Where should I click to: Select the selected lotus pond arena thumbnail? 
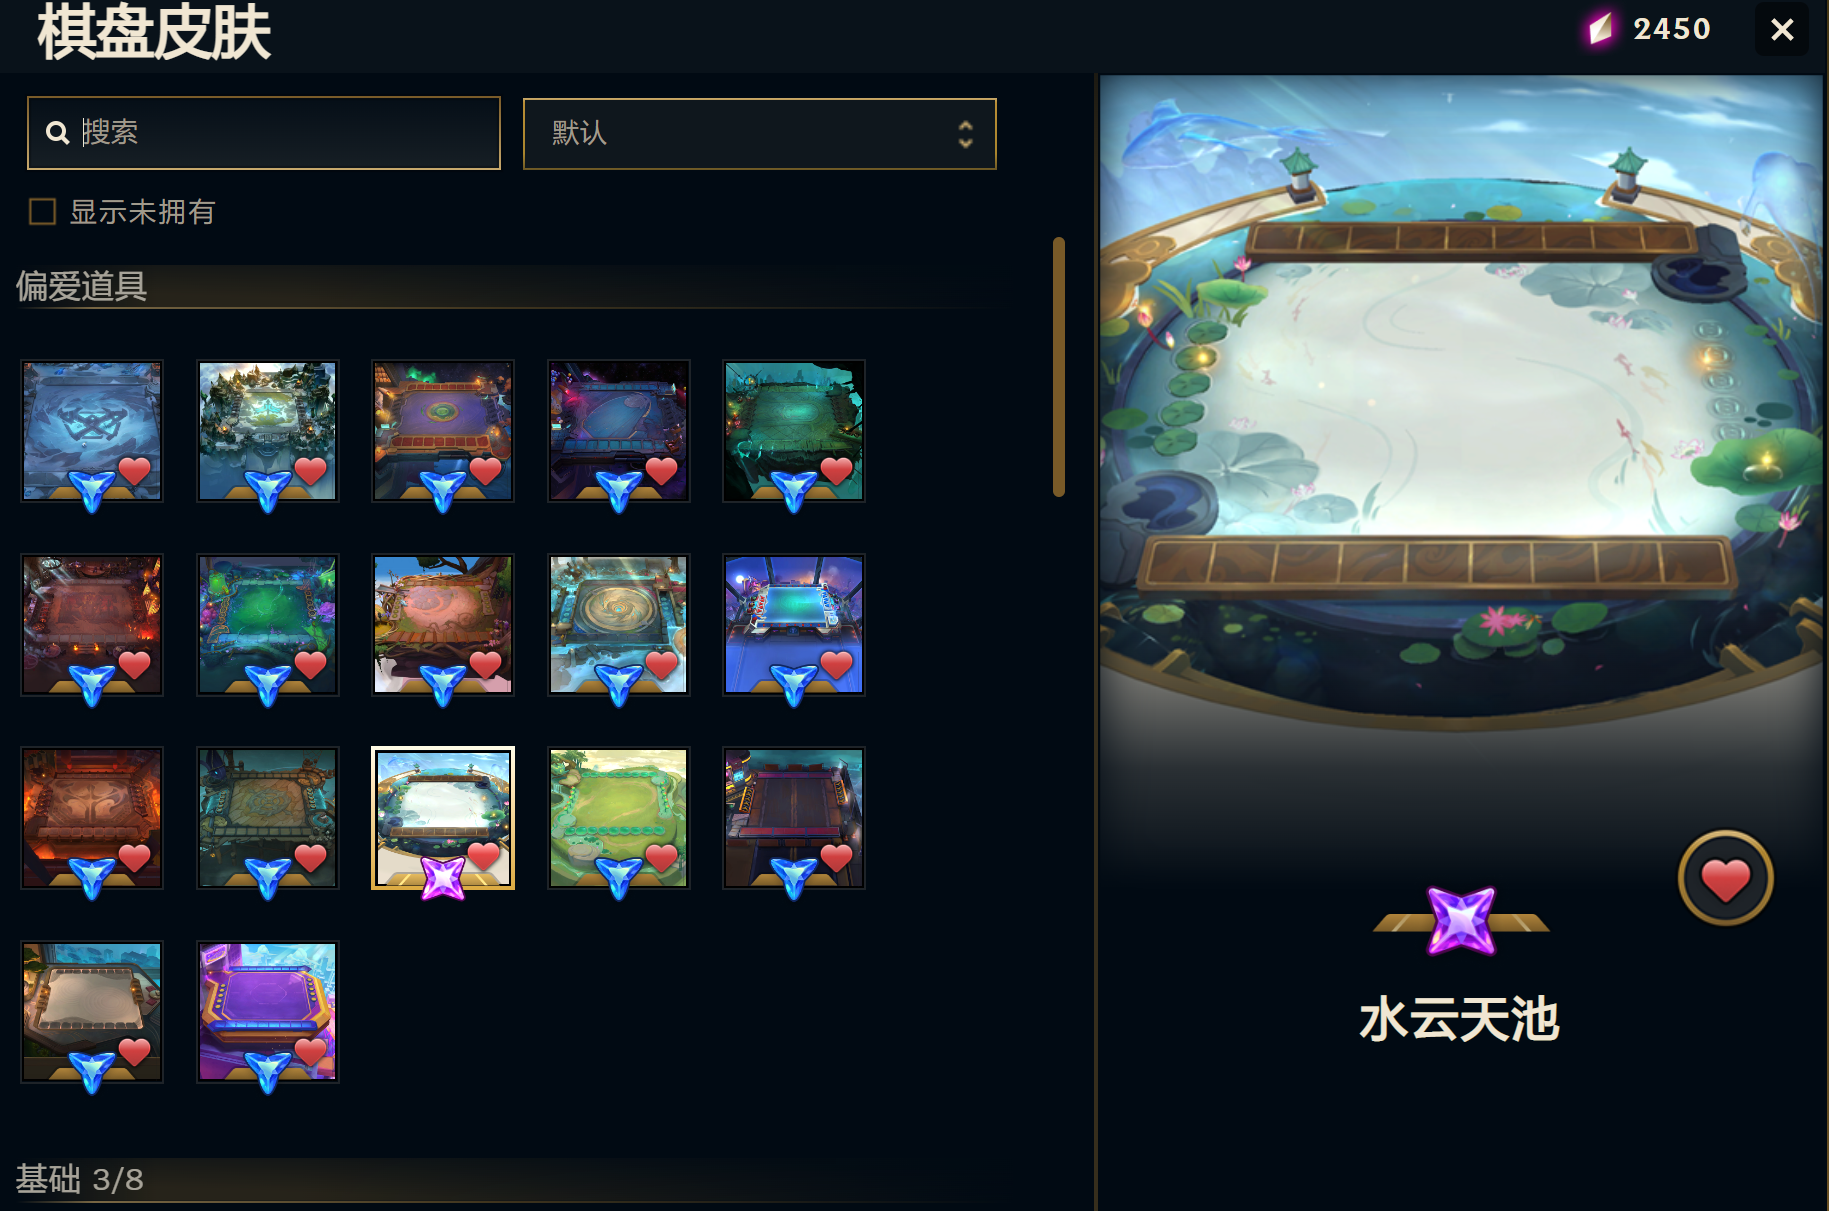tap(443, 818)
